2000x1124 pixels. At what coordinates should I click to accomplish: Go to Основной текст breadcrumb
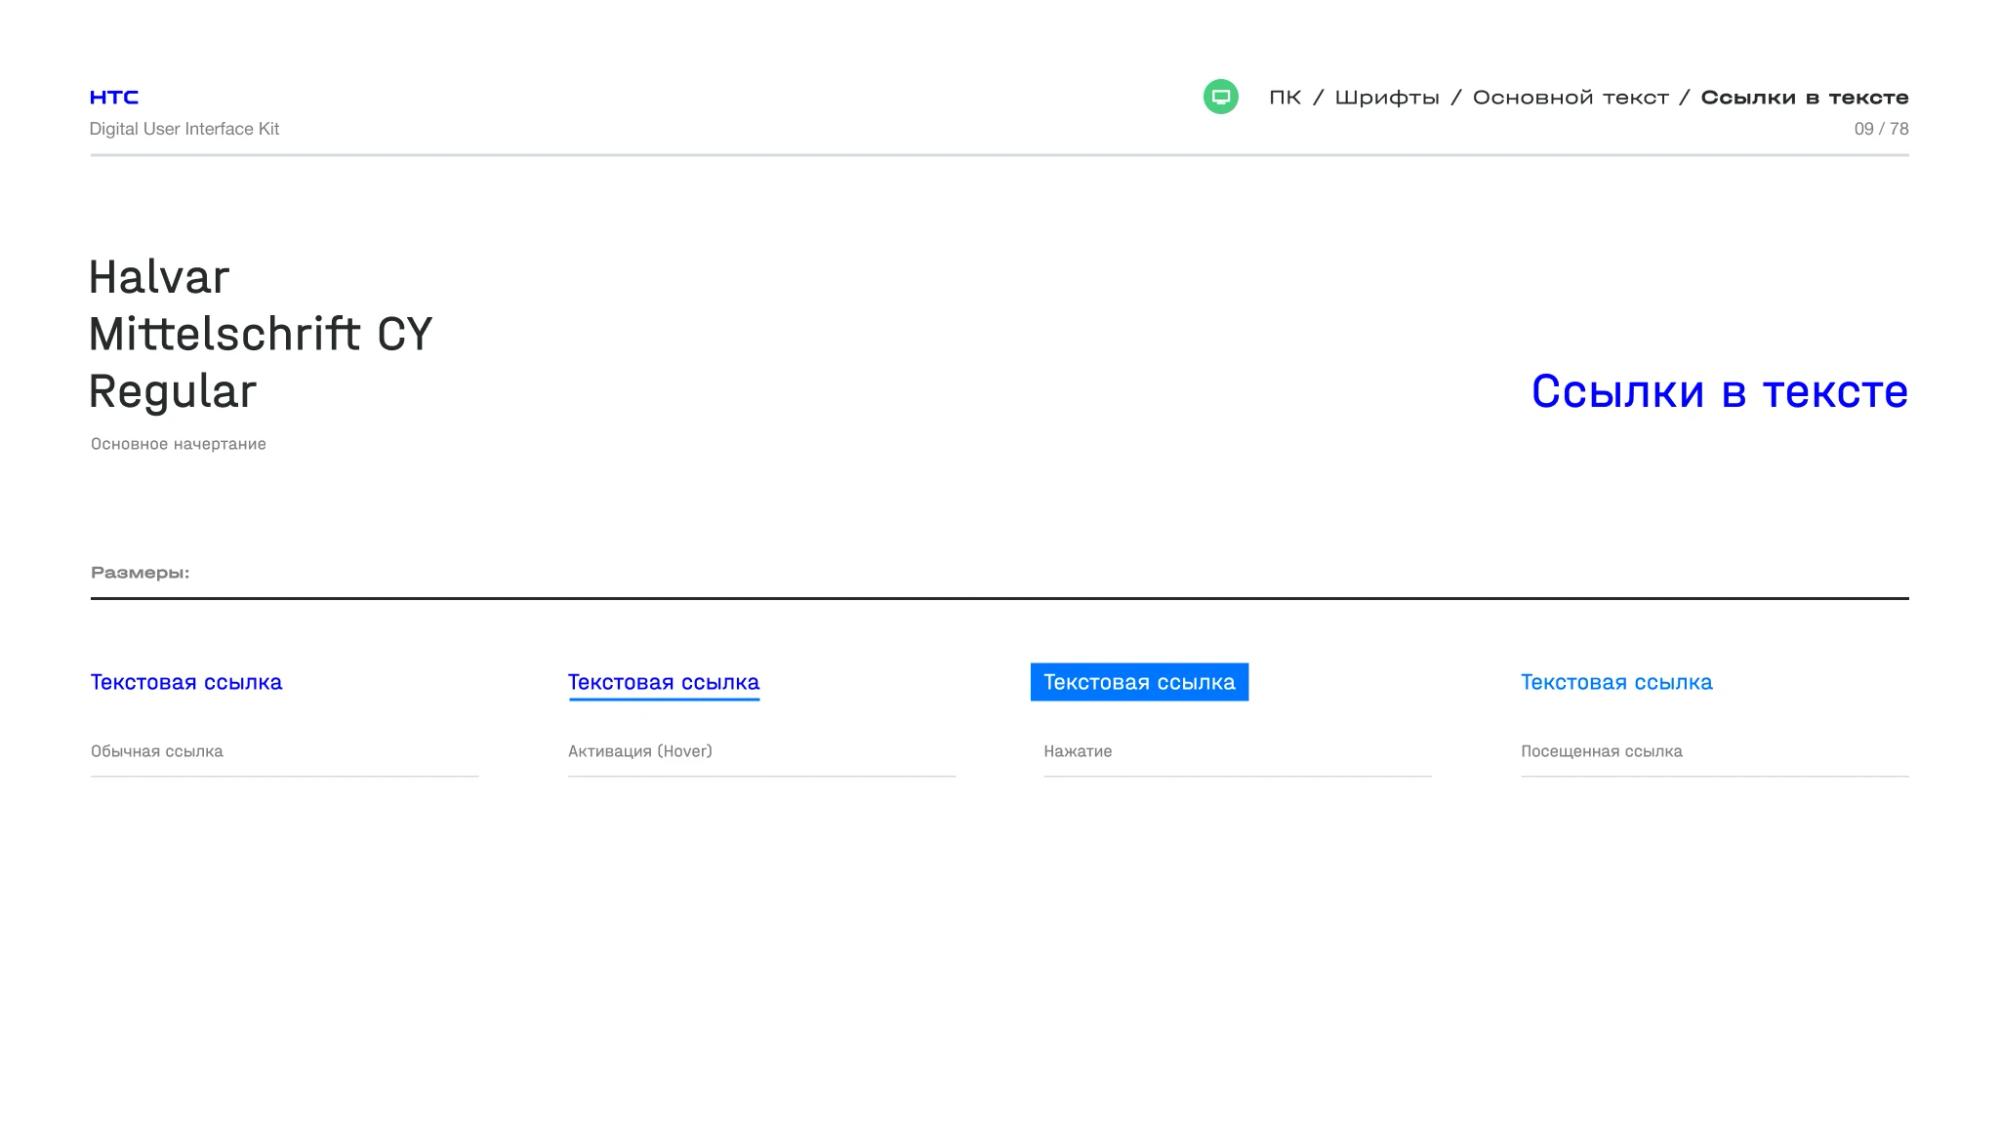pos(1570,97)
